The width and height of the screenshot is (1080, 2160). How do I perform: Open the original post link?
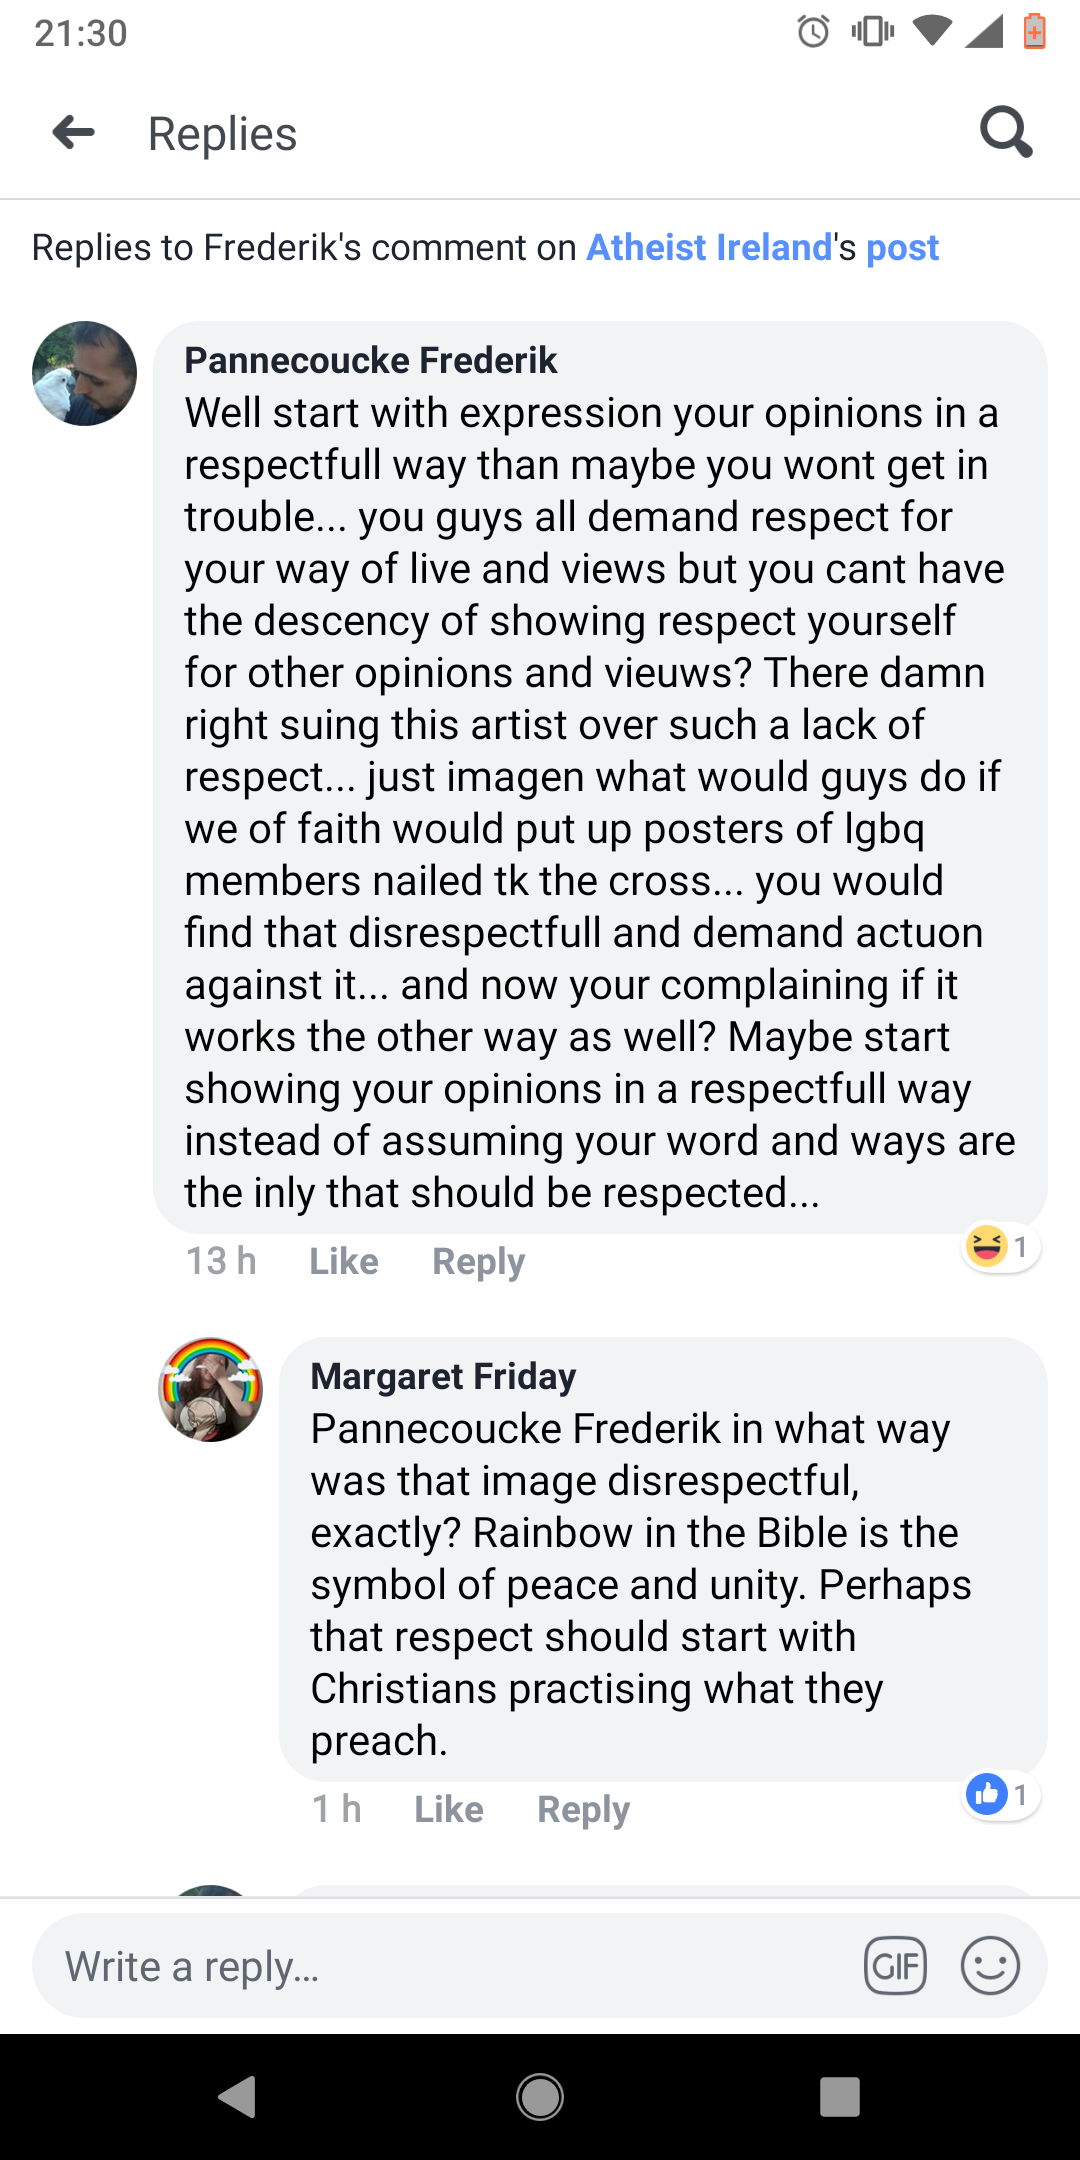point(902,247)
